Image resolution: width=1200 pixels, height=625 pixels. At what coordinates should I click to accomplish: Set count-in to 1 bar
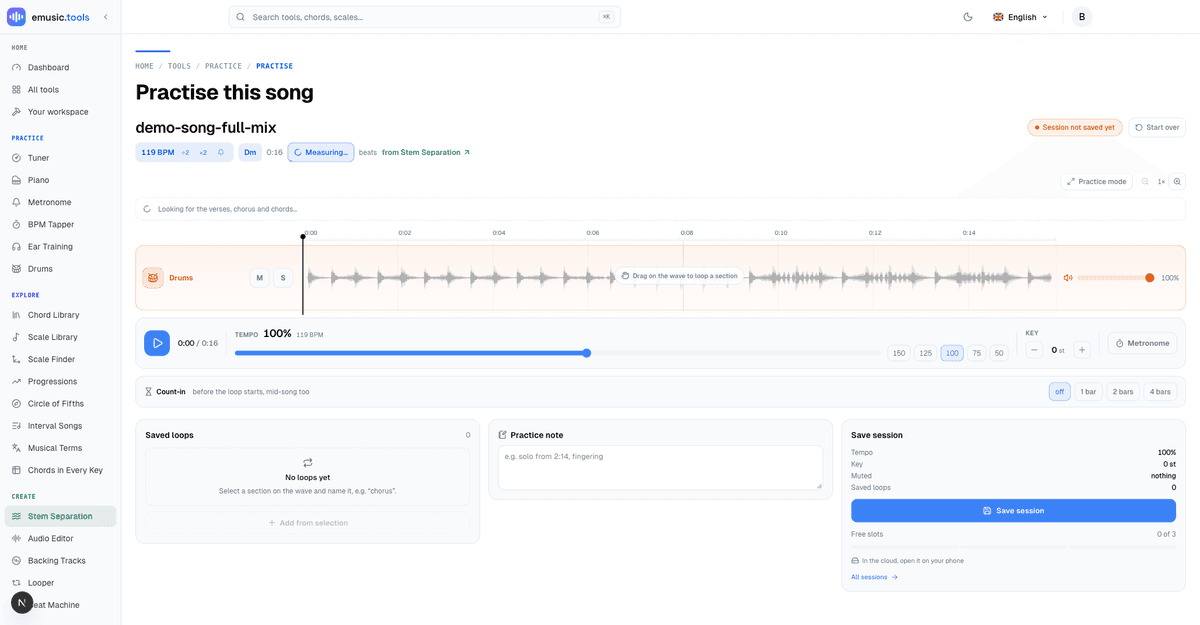(1088, 392)
